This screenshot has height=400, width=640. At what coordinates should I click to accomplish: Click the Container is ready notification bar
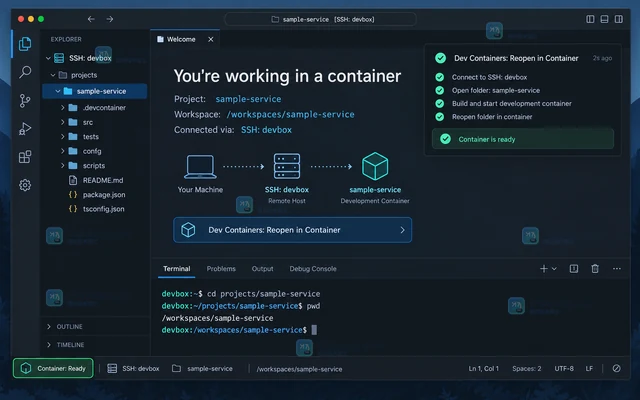click(522, 139)
